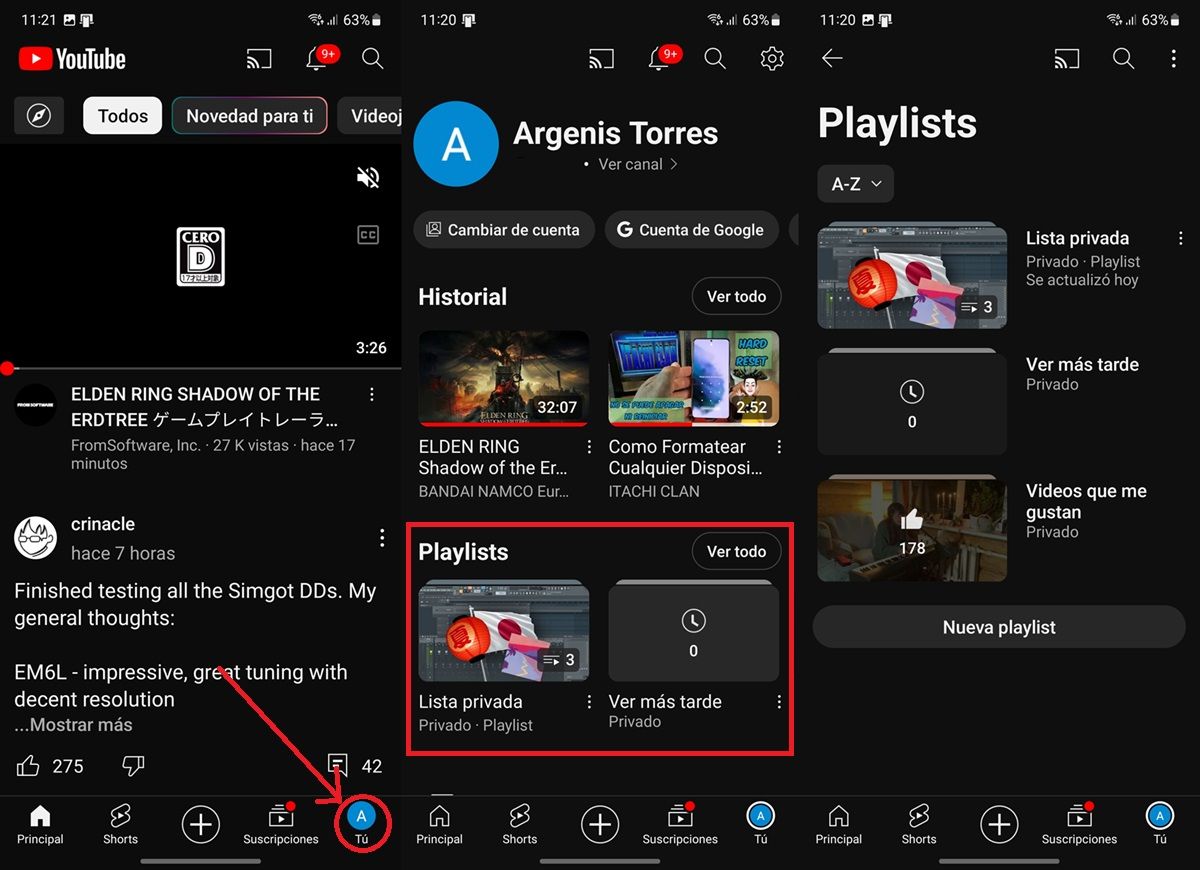The height and width of the screenshot is (870, 1200).
Task: Open options for Lista privada on profile
Action: [589, 702]
